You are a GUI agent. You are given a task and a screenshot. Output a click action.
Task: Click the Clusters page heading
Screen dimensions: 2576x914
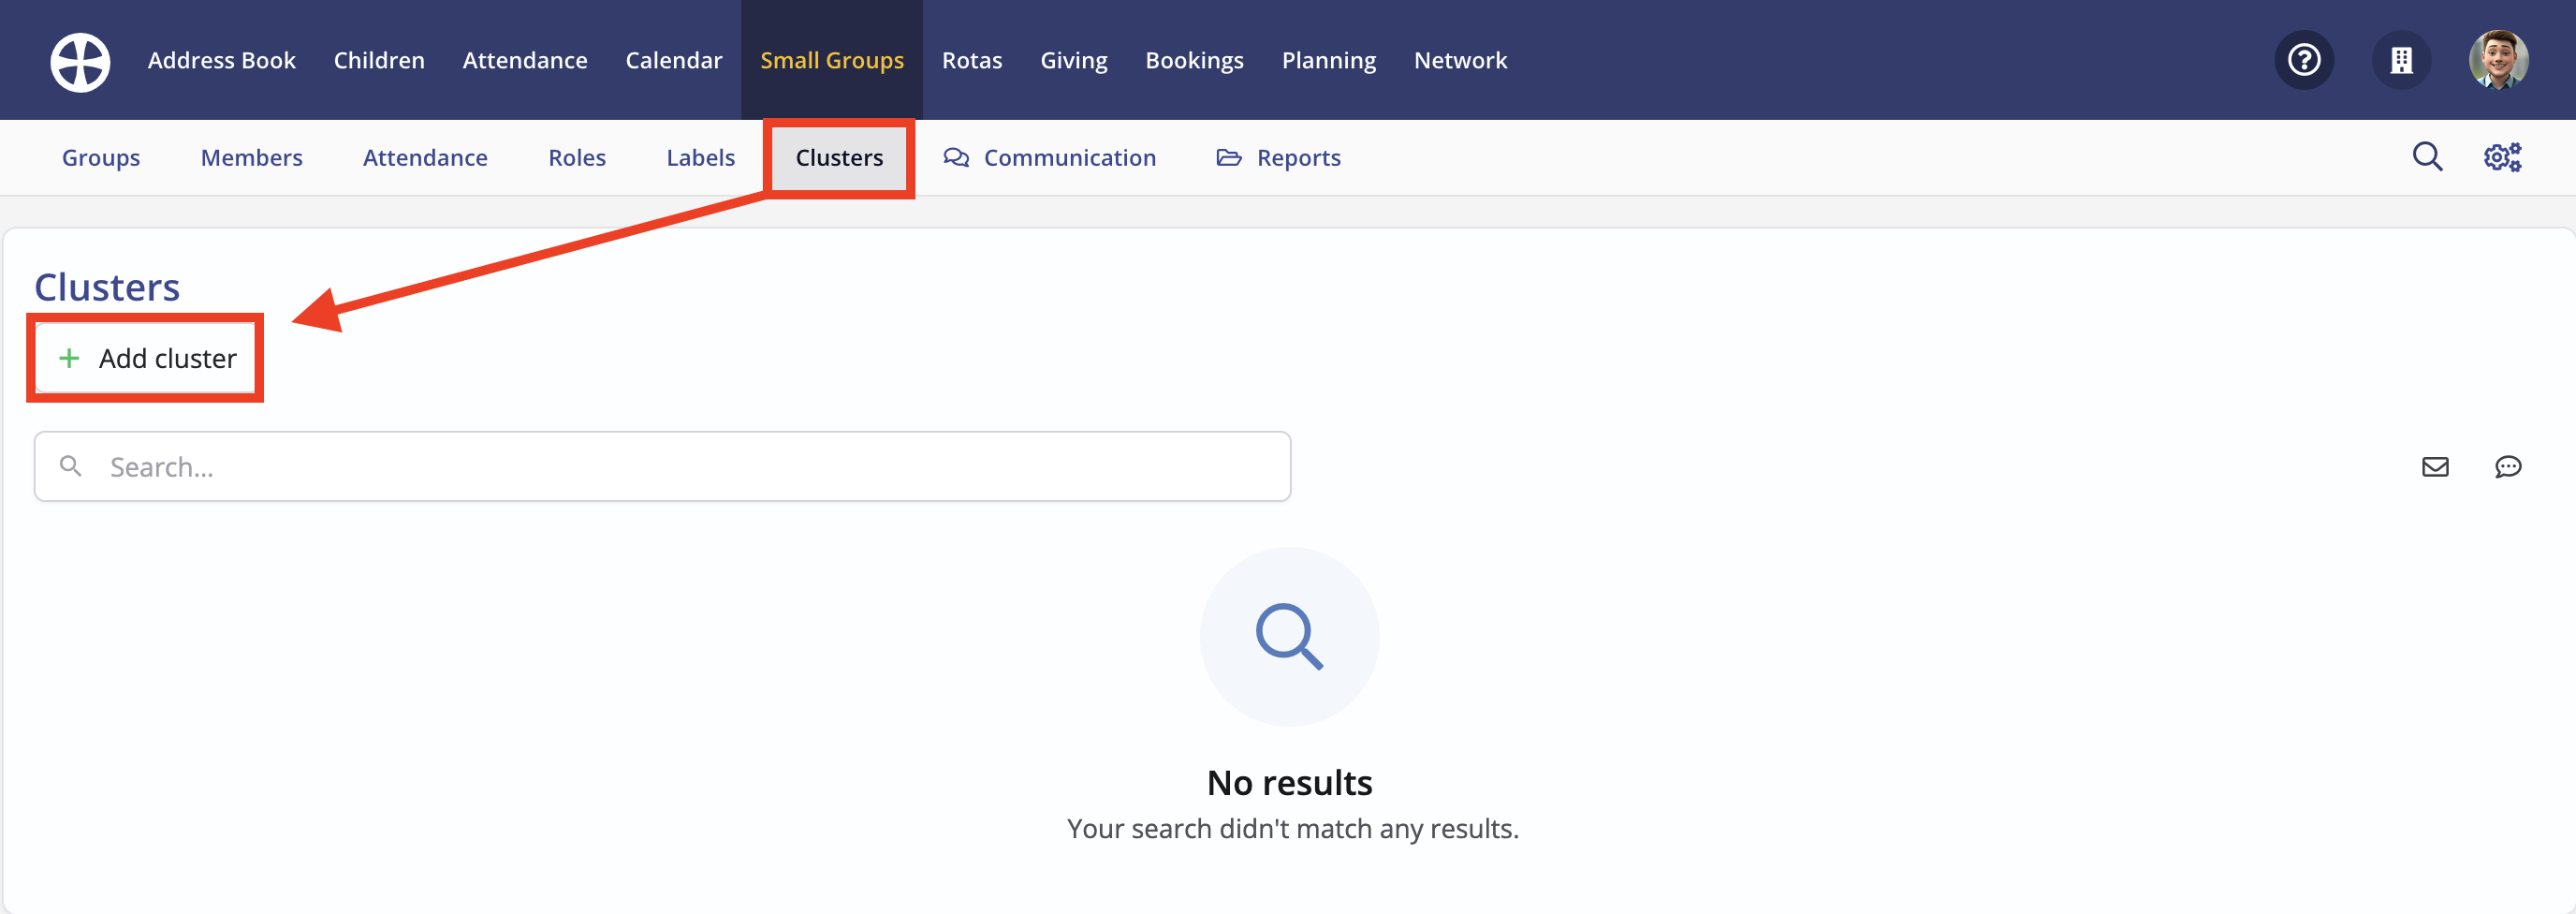[x=107, y=287]
